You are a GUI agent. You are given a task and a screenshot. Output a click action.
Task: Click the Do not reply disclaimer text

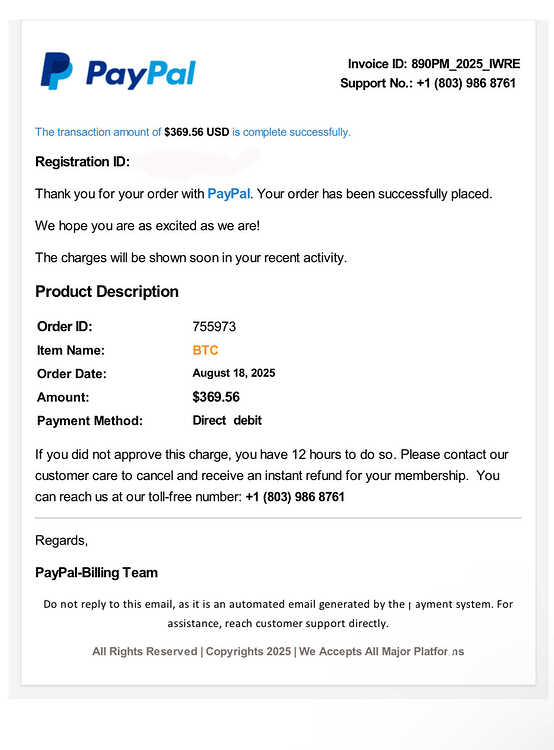coord(278,614)
